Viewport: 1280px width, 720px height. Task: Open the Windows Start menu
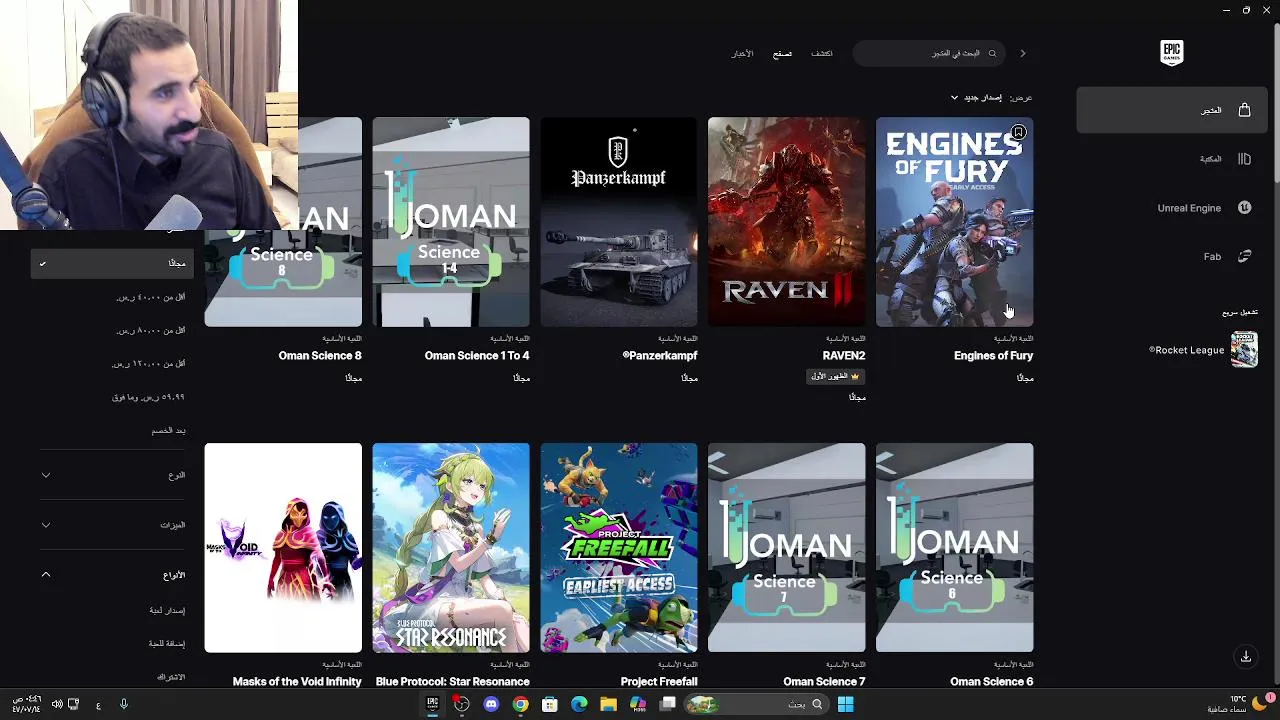pos(845,704)
